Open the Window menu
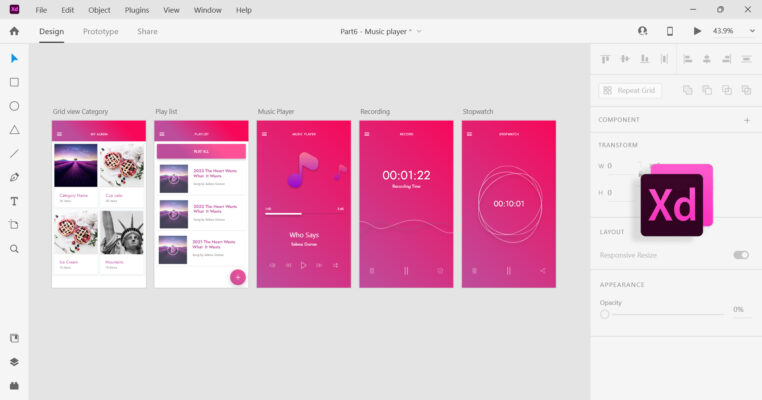The image size is (762, 400). pos(208,10)
